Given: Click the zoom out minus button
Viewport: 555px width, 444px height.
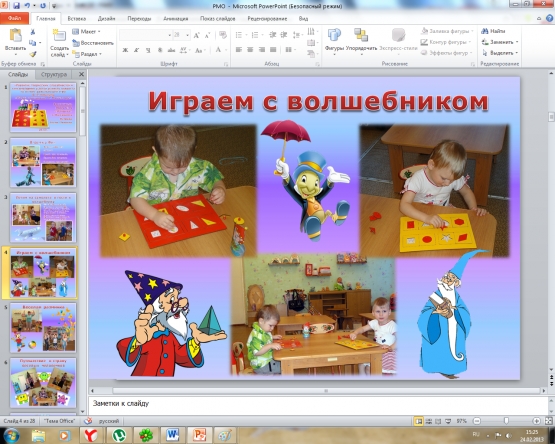Looking at the screenshot, I should click(477, 421).
